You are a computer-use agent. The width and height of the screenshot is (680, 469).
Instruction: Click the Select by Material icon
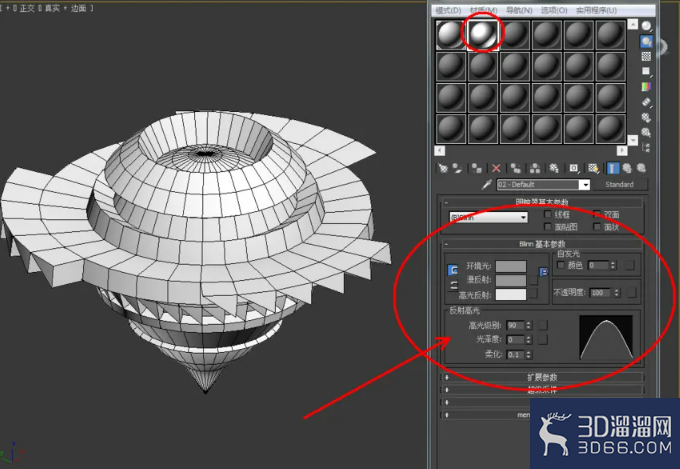tap(646, 132)
